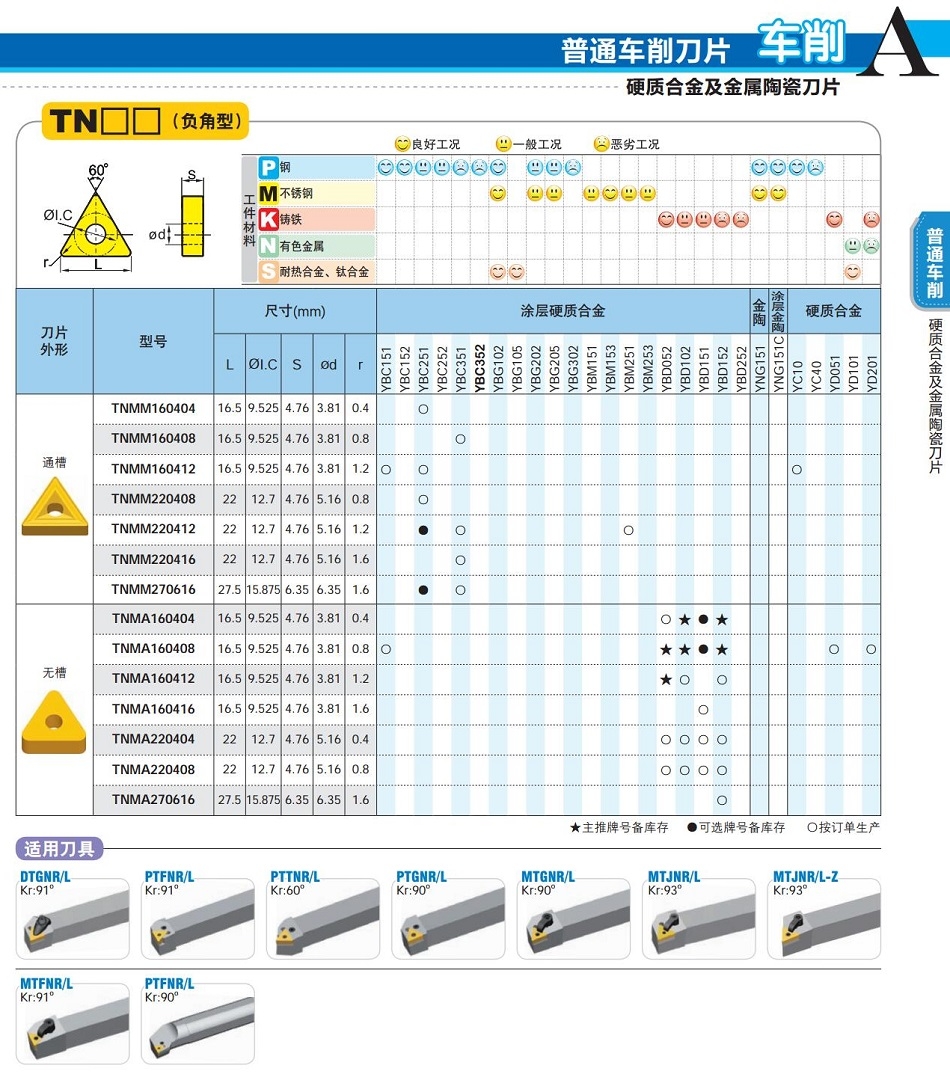Screen dimensions: 950x1086
Task: Click the neutral face beside 一般工况 legend
Action: pyautogui.click(x=503, y=144)
